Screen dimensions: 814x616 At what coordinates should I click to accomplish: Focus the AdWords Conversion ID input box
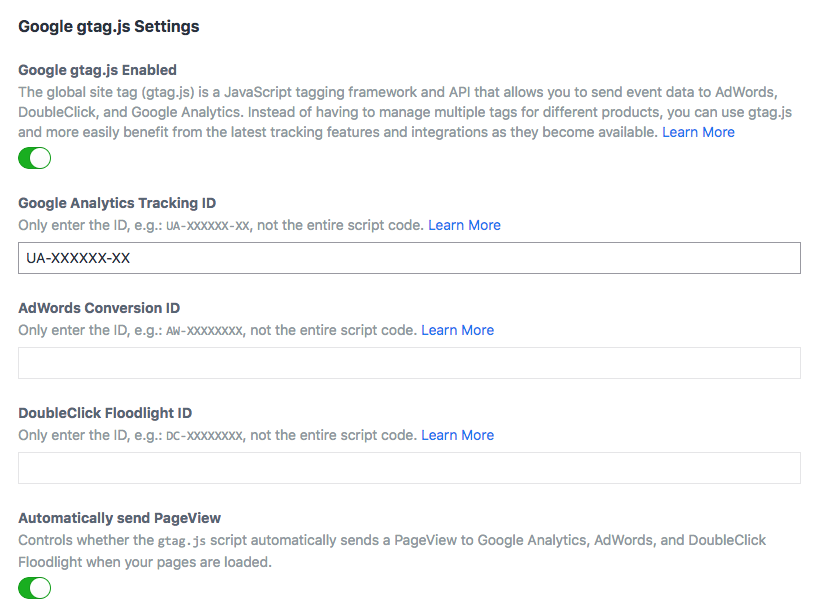tap(409, 363)
